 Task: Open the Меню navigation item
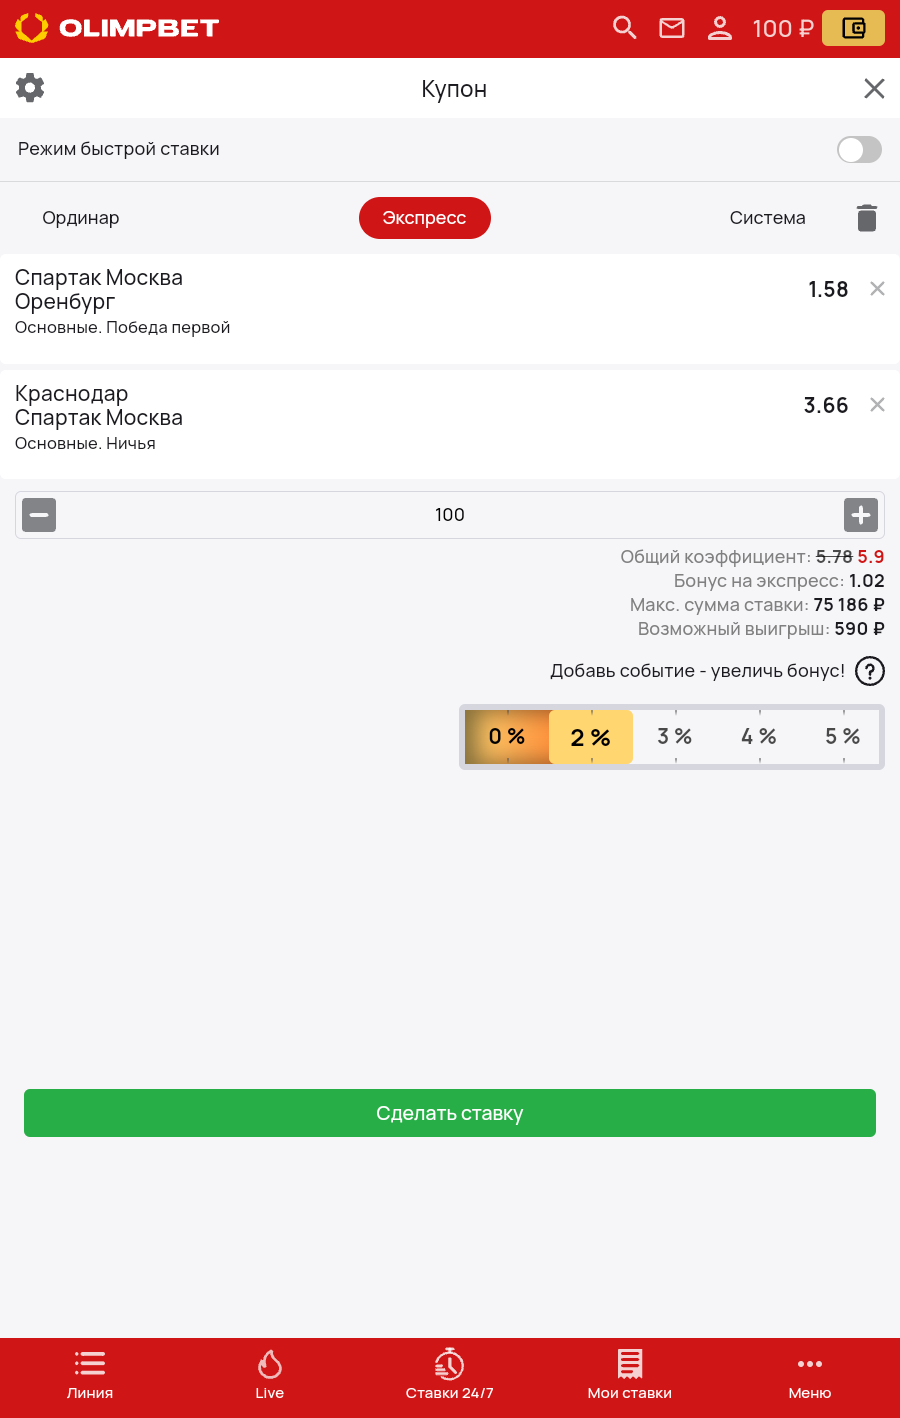pos(810,1375)
